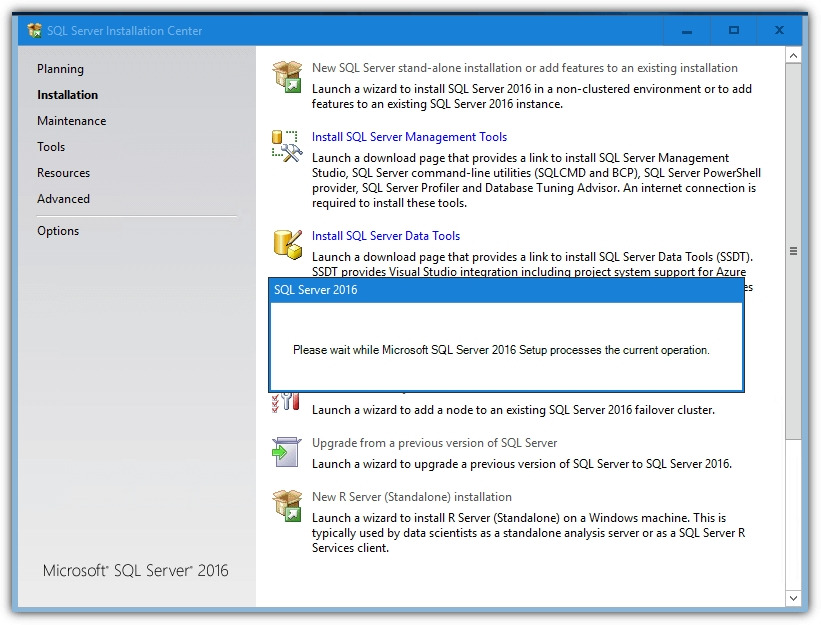Select the Installation section

pos(68,95)
